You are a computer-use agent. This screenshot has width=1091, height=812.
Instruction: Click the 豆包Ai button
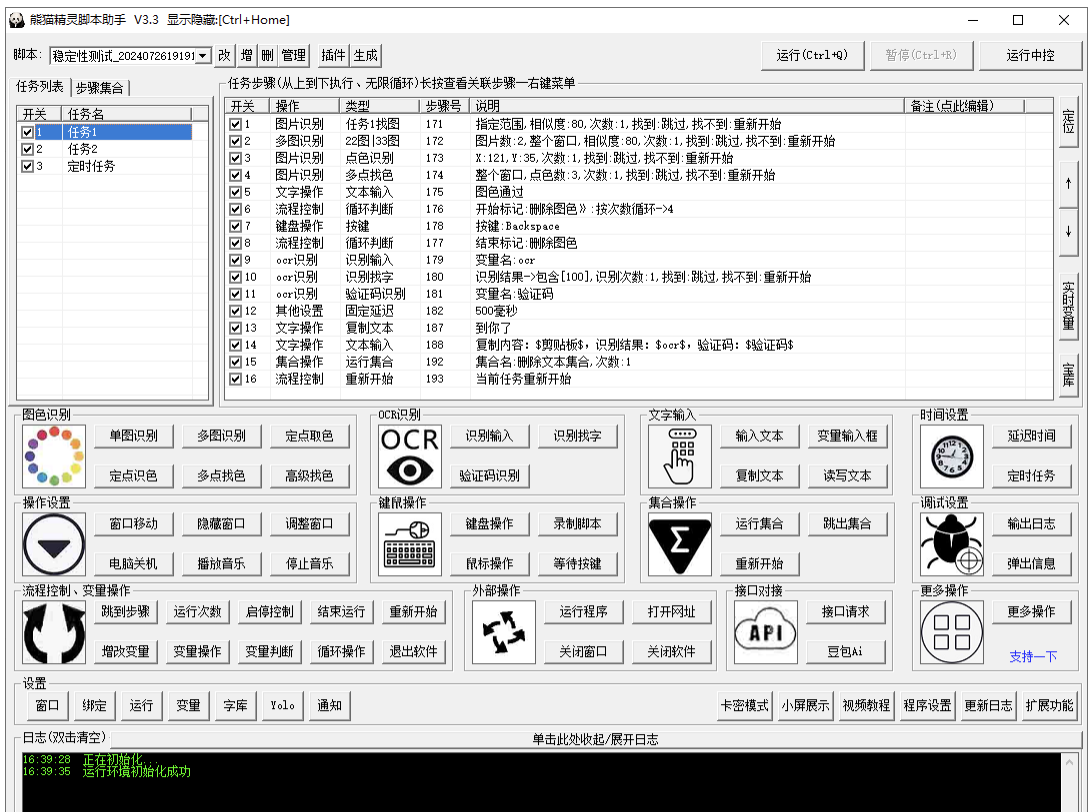846,653
